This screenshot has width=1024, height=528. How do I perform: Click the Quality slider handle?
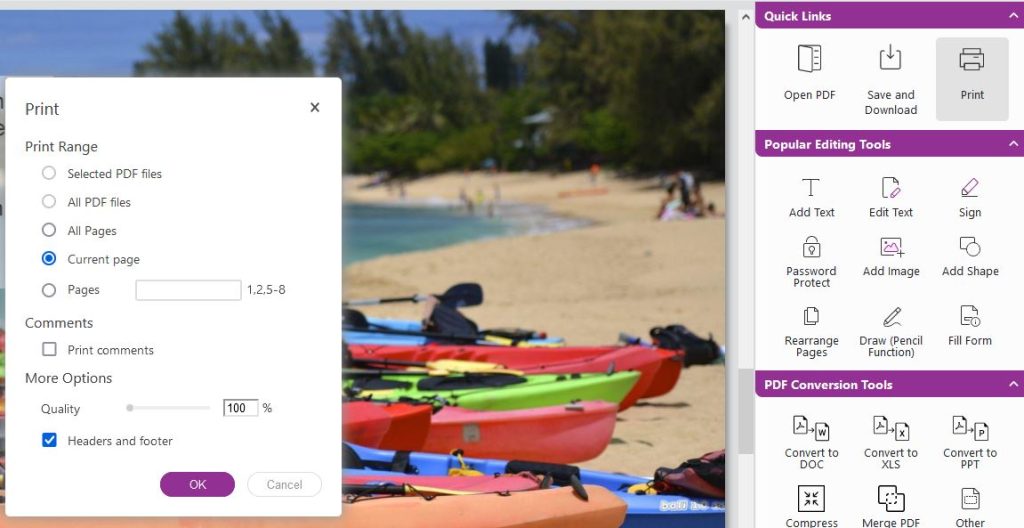coord(130,408)
